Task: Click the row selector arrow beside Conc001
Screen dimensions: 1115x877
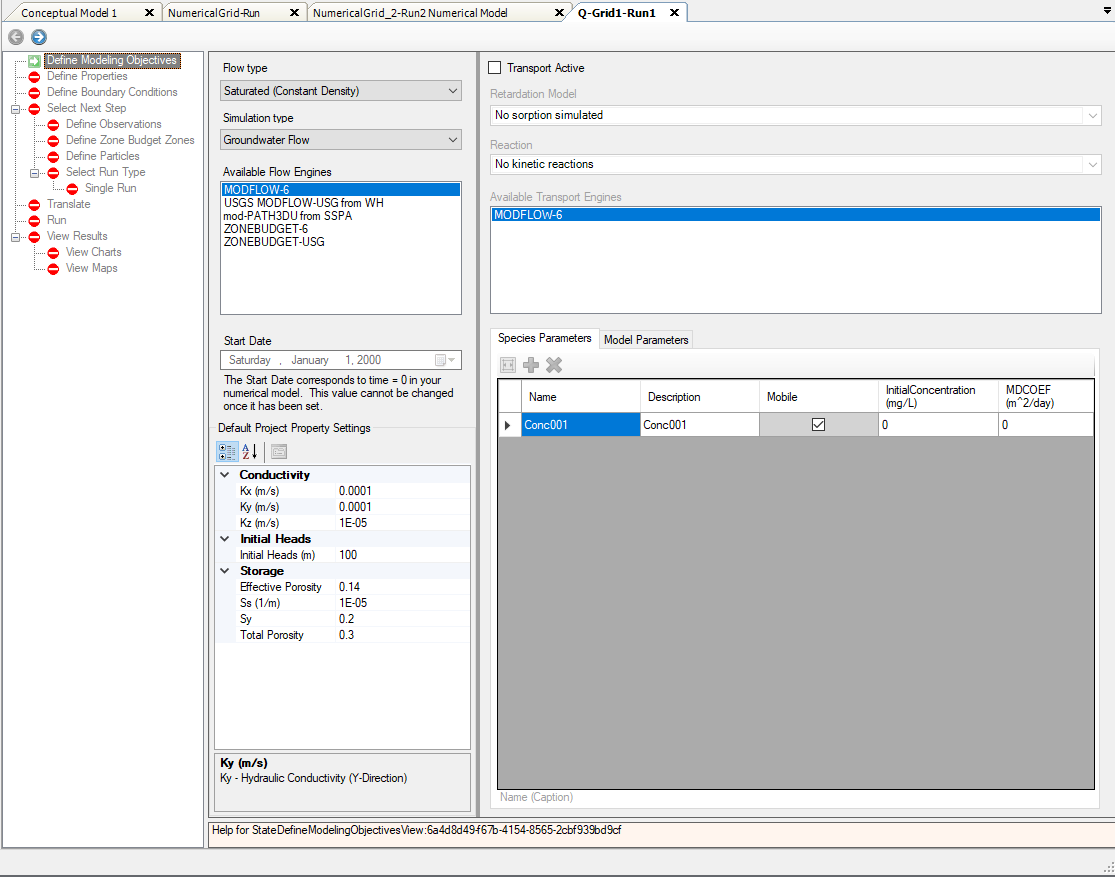Action: 507,424
